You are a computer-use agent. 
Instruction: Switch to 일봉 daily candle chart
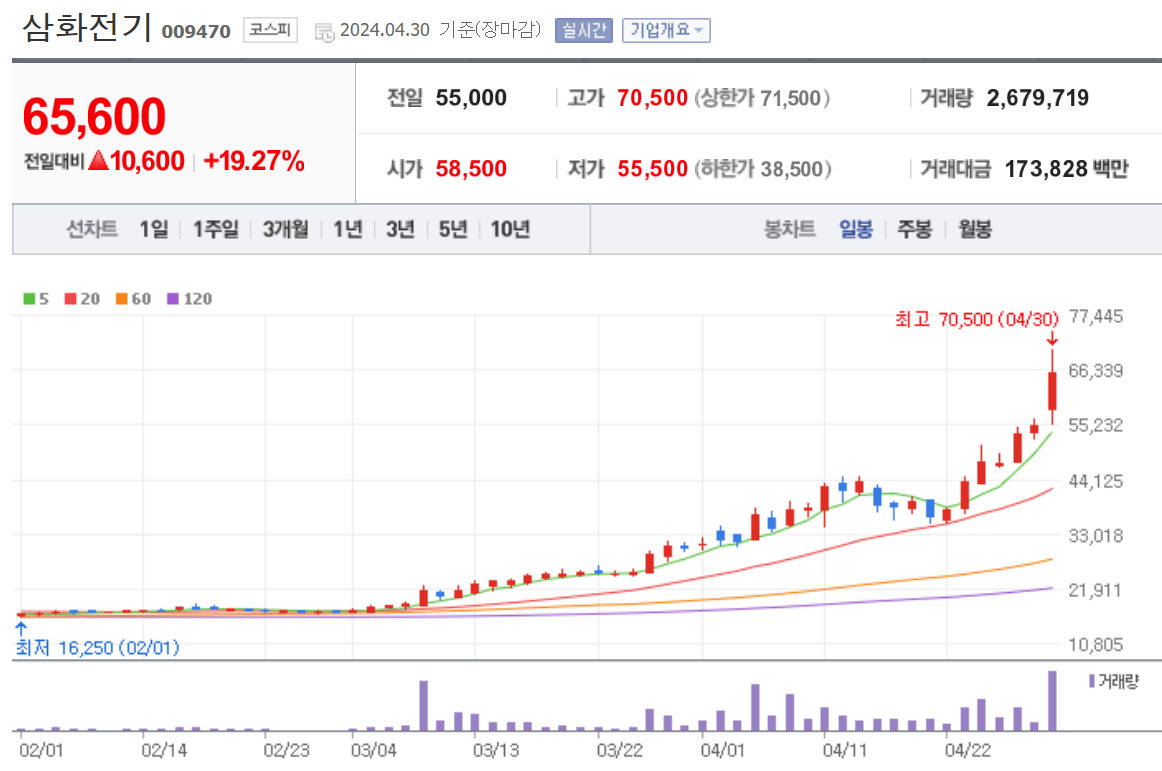[856, 229]
